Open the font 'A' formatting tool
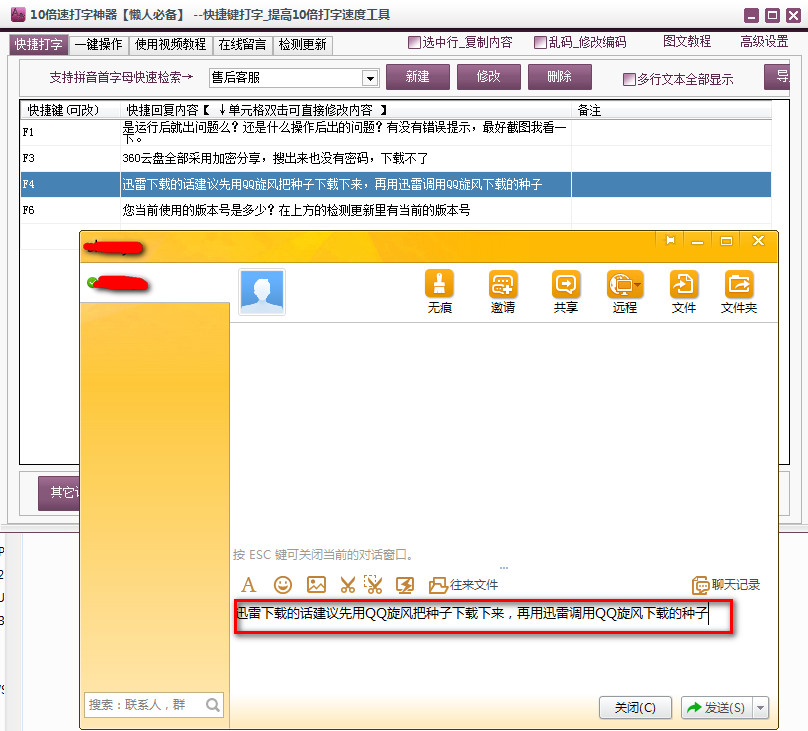The height and width of the screenshot is (731, 808). point(248,585)
